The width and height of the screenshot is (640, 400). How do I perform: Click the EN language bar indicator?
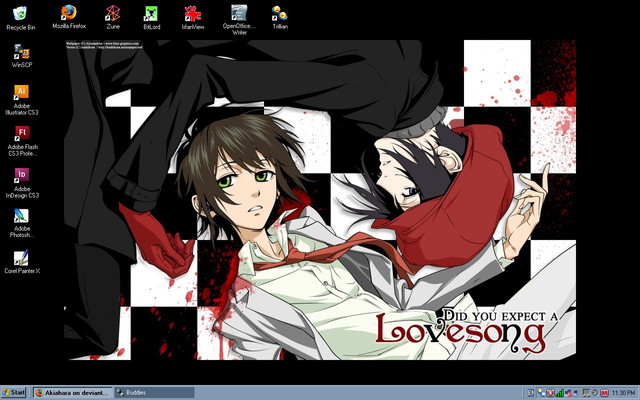(531, 393)
